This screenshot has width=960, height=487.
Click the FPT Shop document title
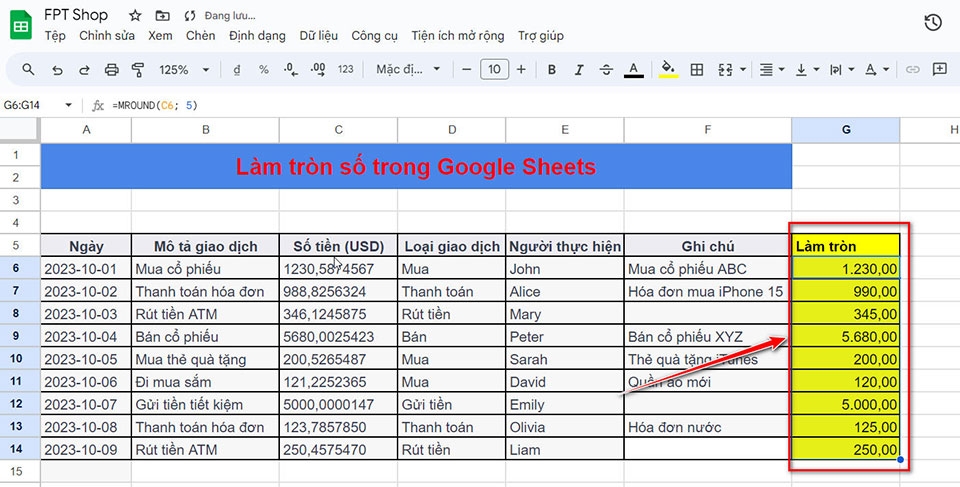point(76,15)
